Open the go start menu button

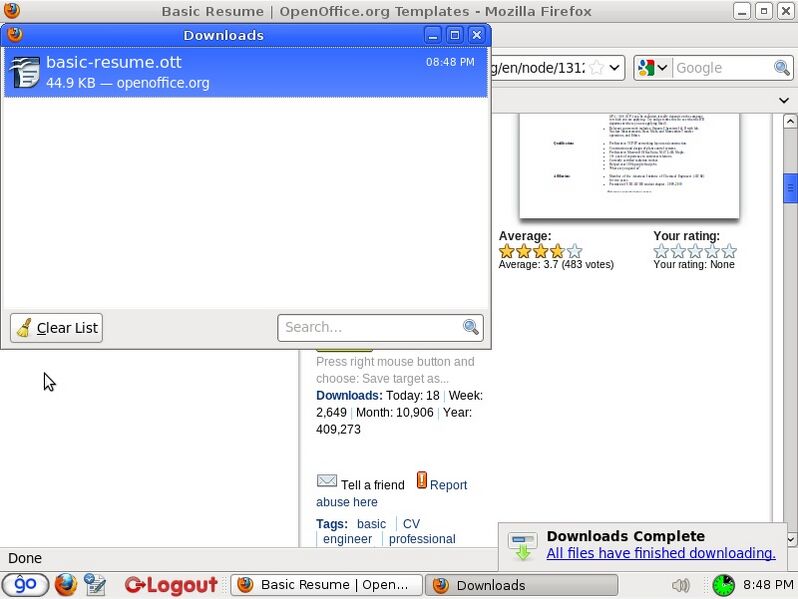pyautogui.click(x=25, y=585)
